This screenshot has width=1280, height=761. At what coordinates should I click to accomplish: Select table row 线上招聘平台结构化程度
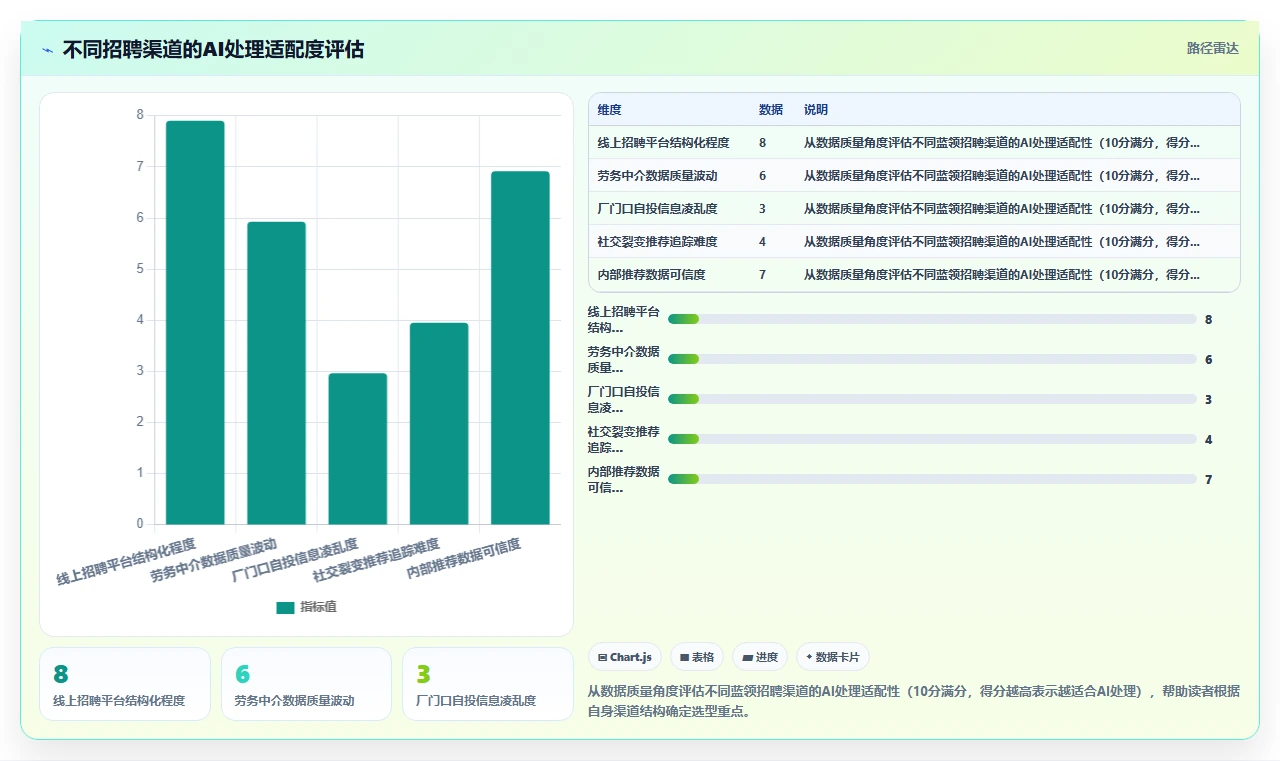click(x=914, y=143)
